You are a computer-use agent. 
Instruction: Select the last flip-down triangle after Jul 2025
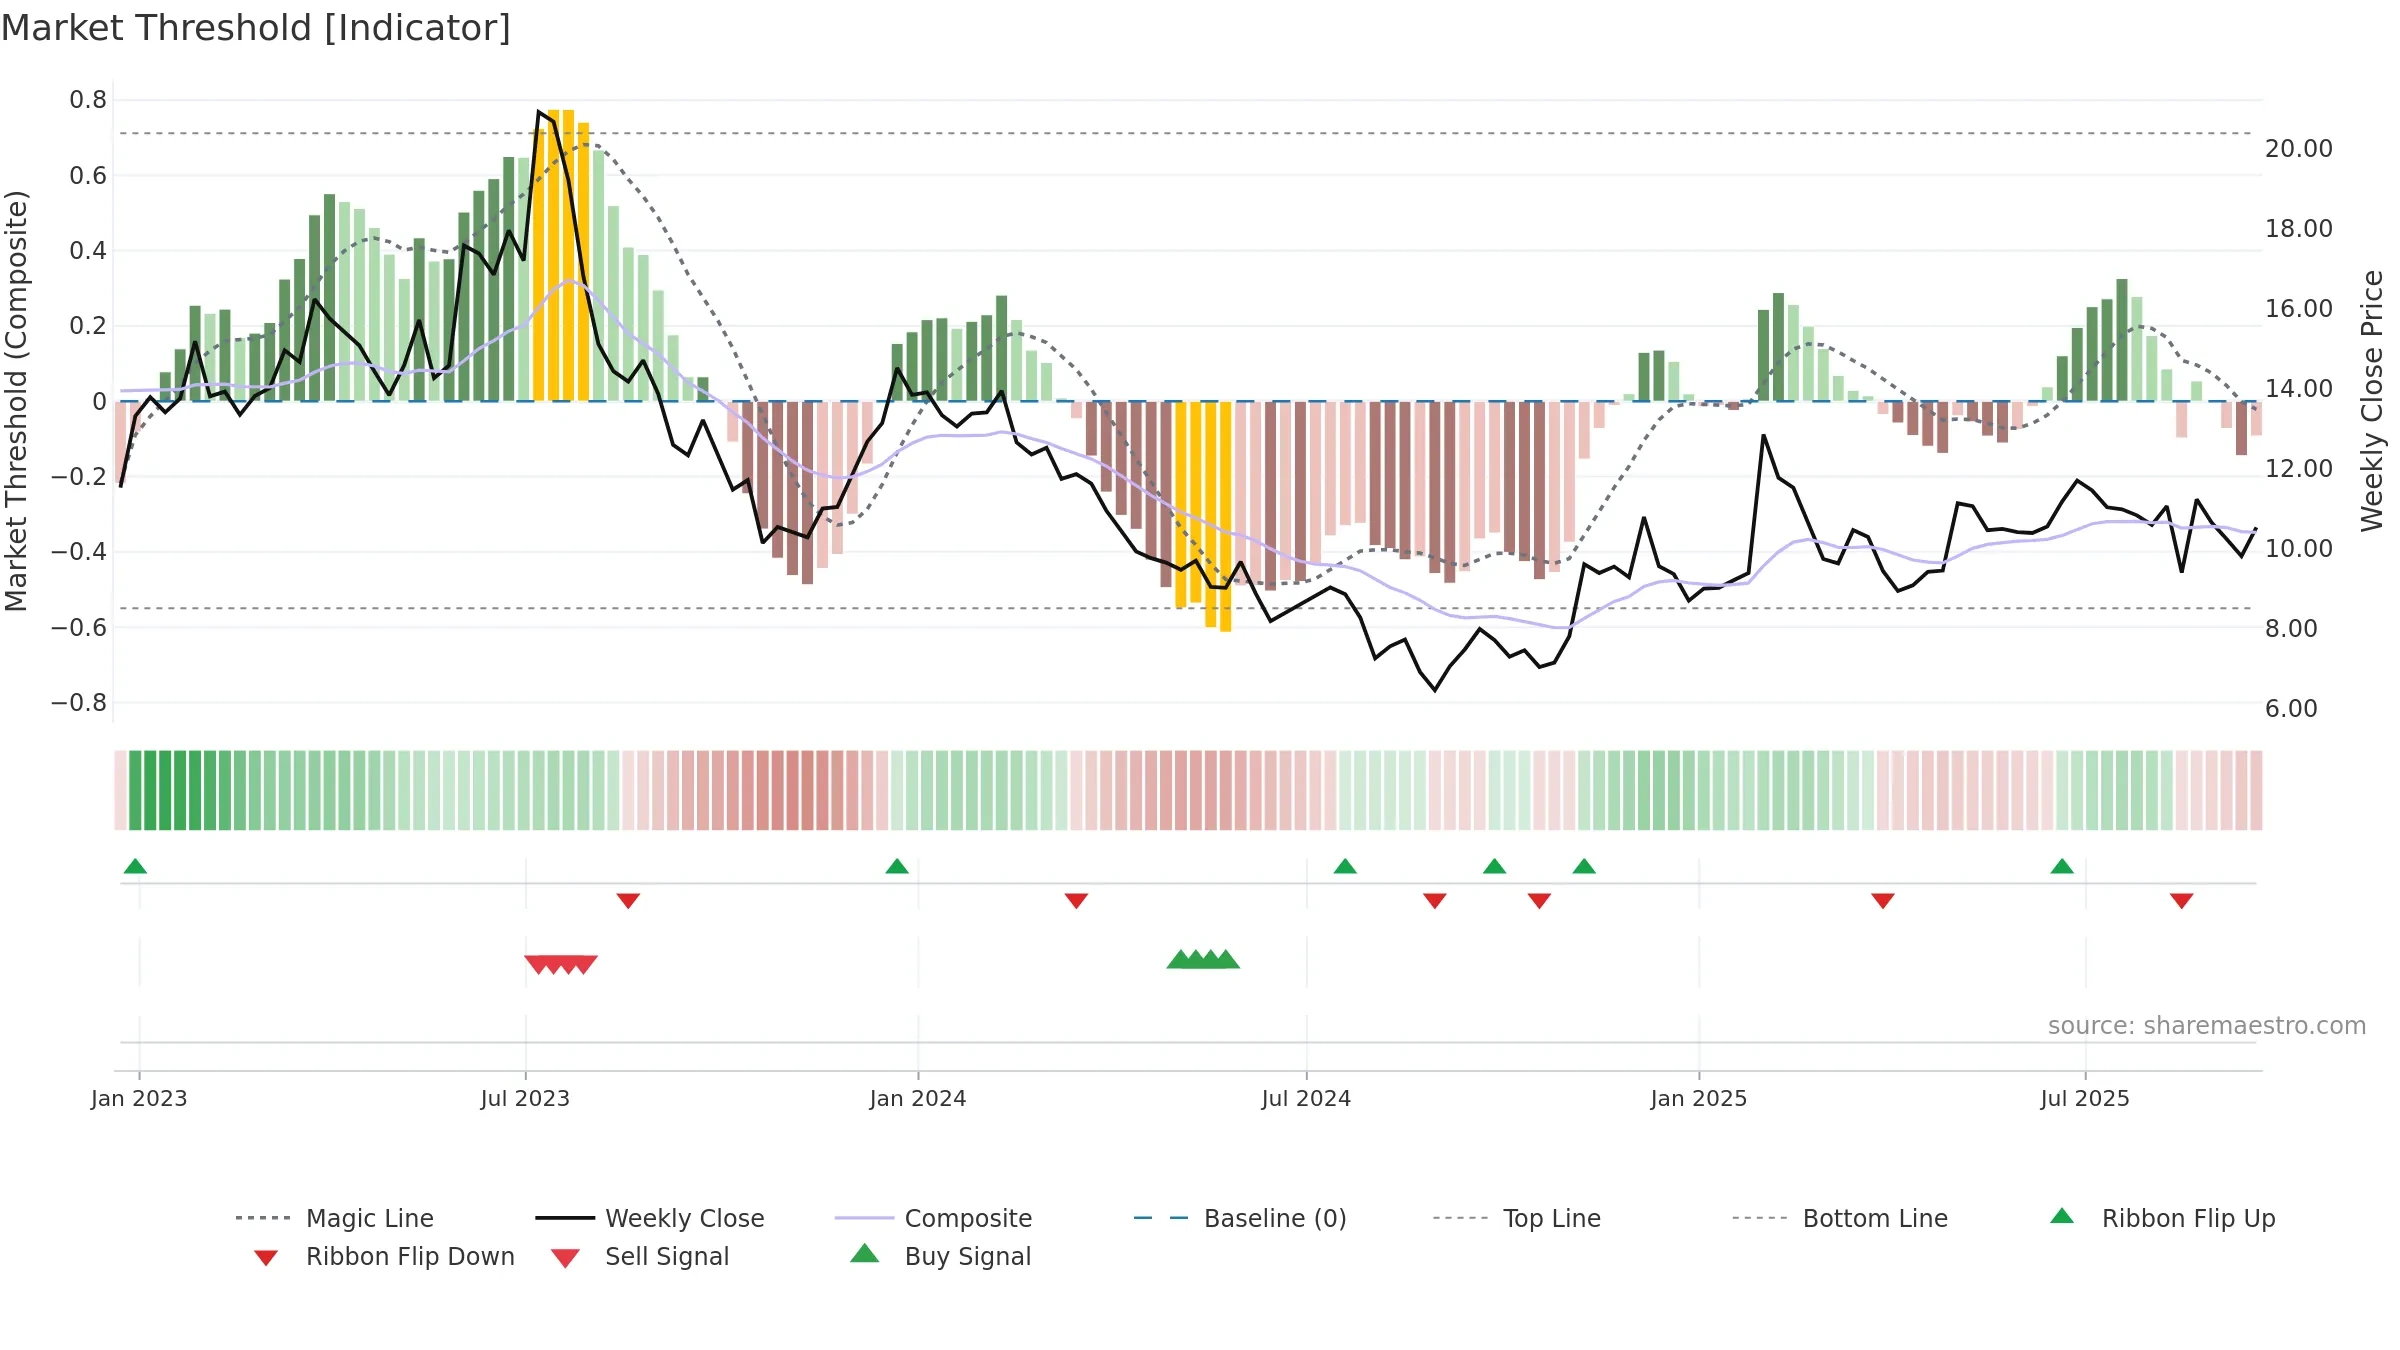pyautogui.click(x=2182, y=901)
